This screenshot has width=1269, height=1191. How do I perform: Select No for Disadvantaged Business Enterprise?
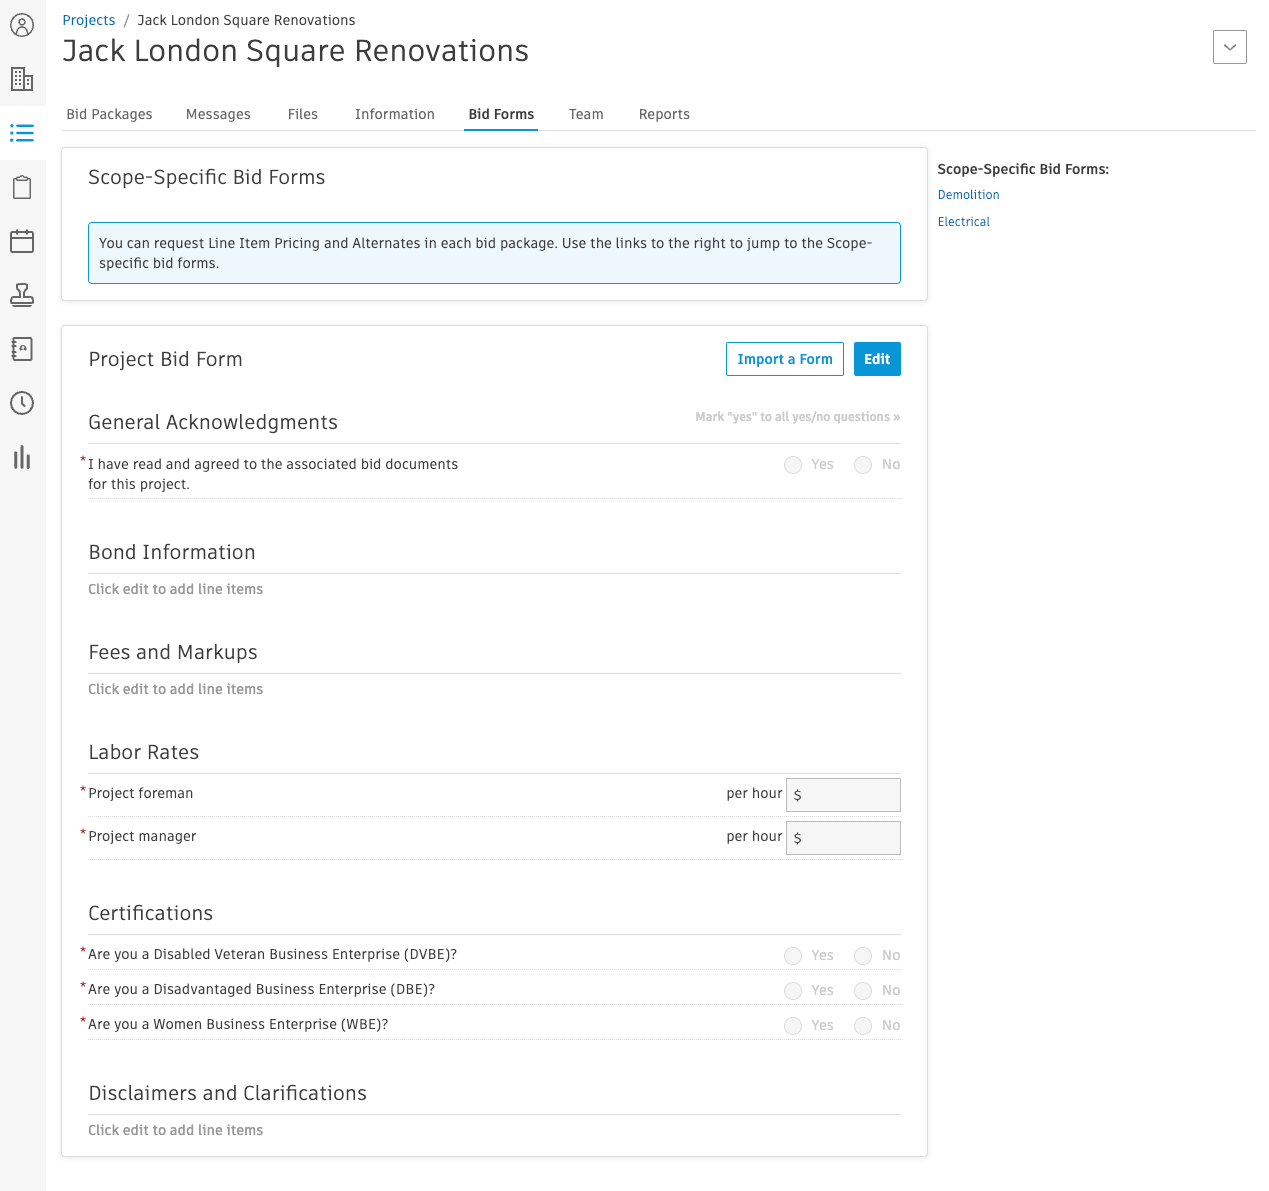click(x=863, y=991)
